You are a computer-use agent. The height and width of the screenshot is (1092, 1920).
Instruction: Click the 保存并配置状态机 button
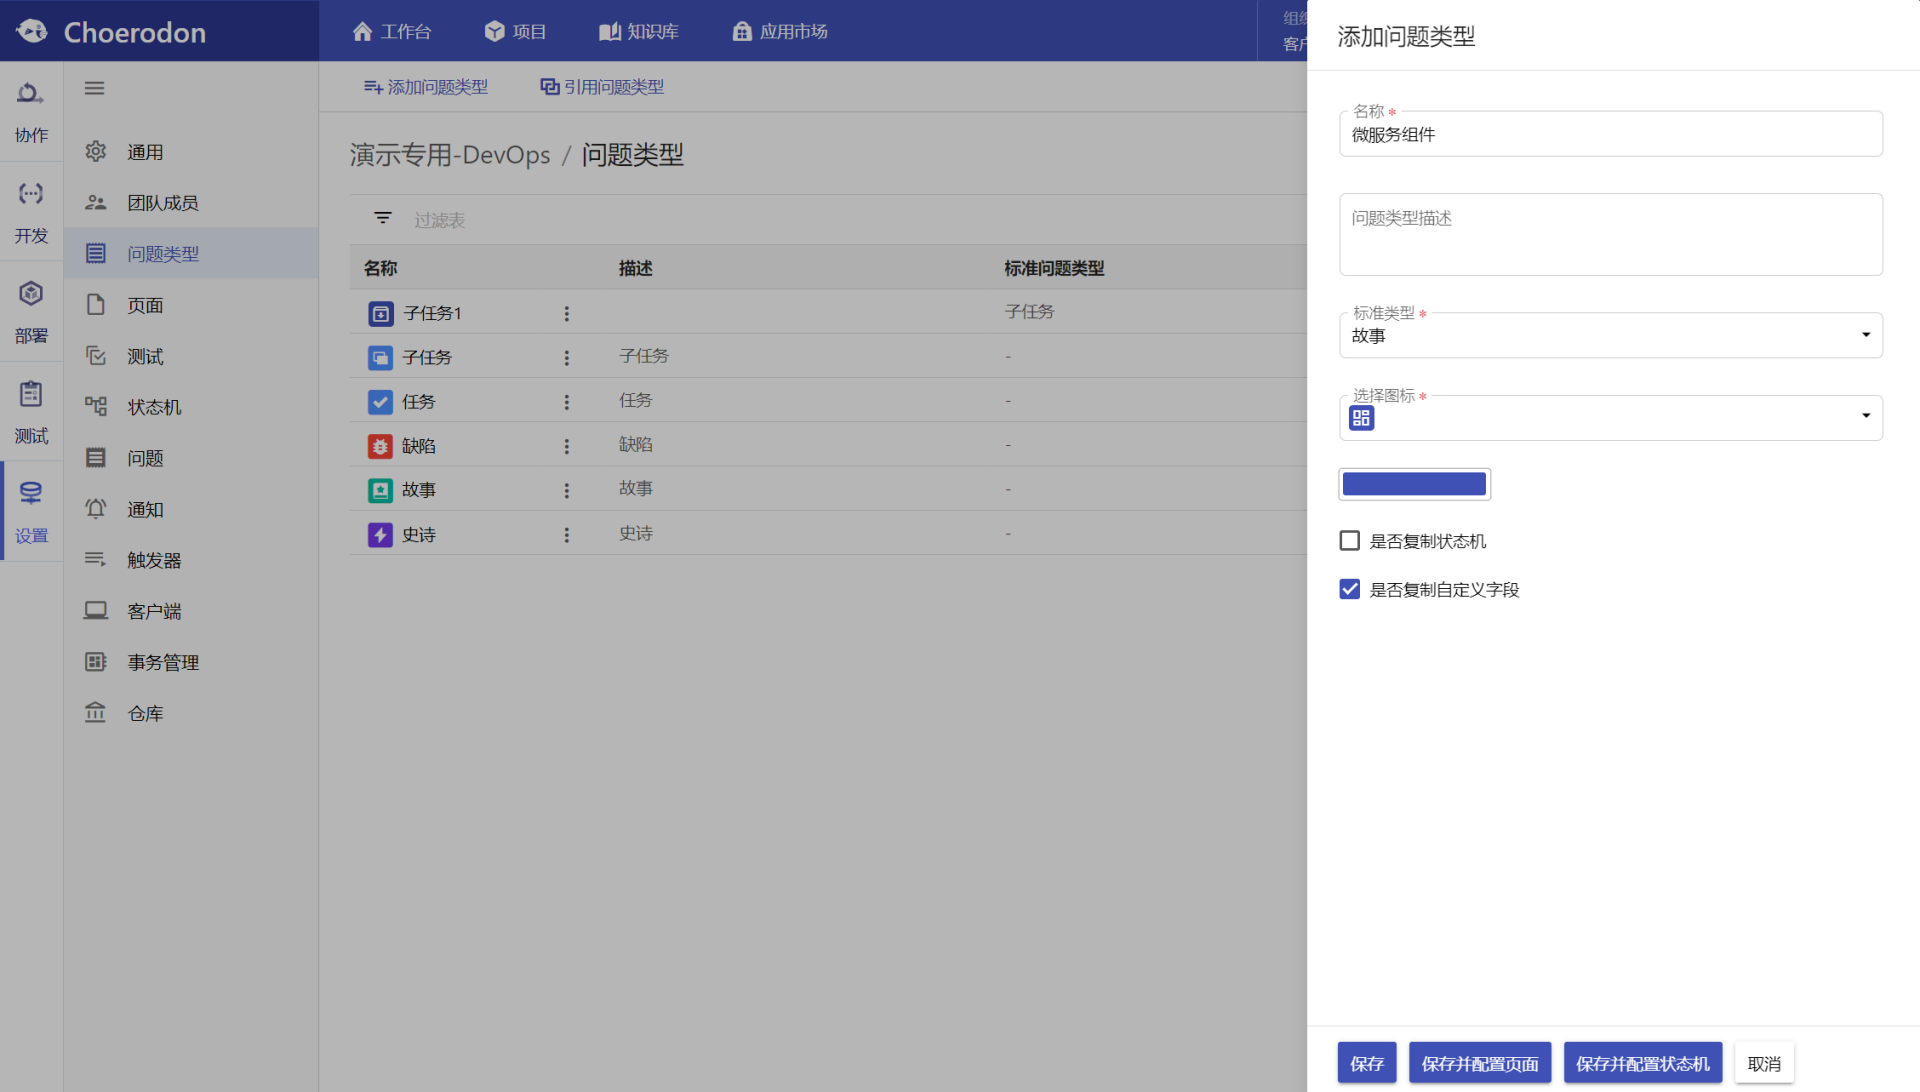(x=1643, y=1063)
